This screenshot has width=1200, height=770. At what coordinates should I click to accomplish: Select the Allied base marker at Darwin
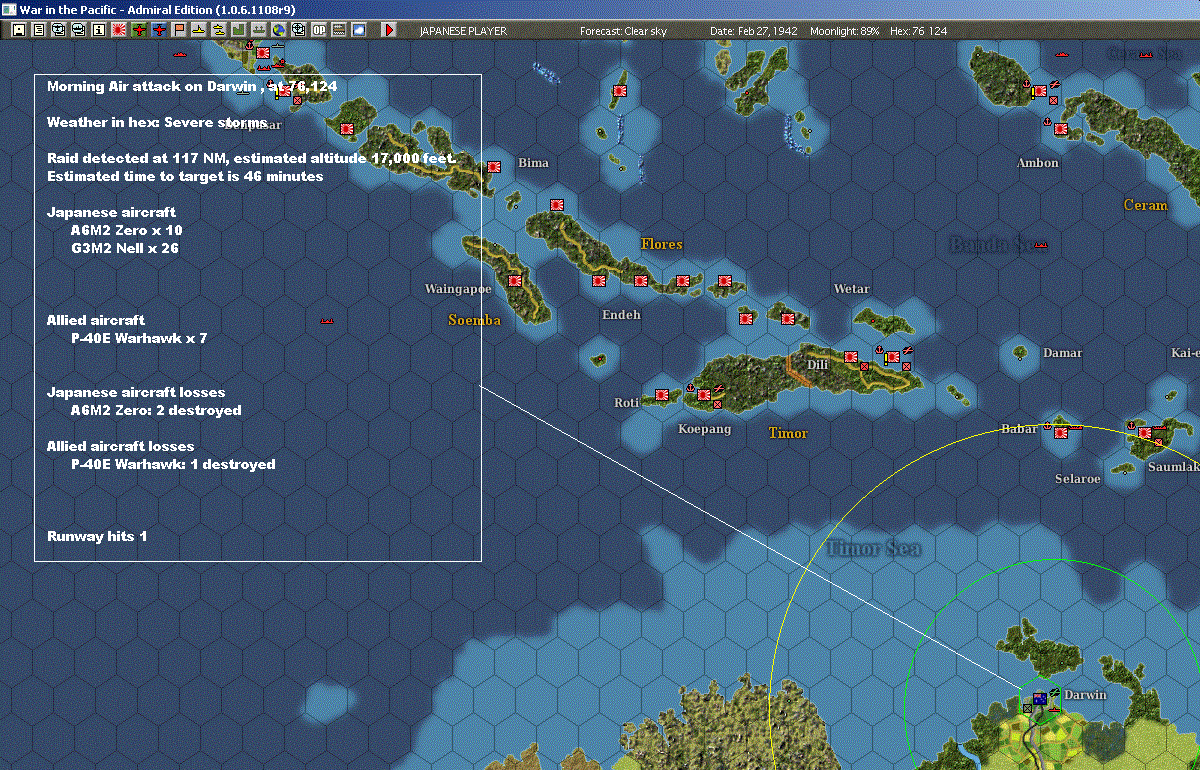(x=1040, y=700)
